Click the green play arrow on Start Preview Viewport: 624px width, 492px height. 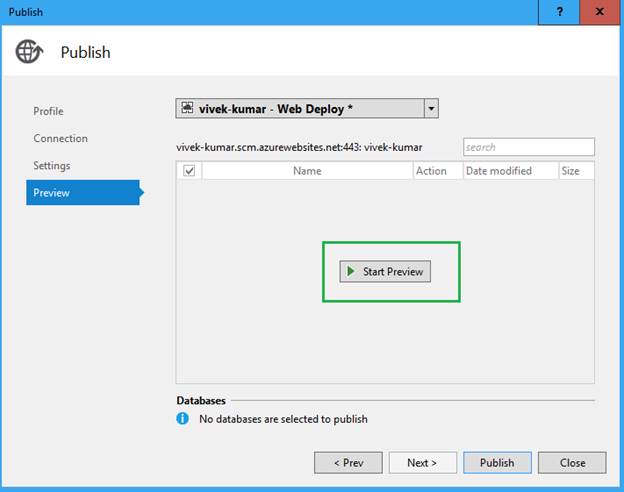click(x=351, y=271)
